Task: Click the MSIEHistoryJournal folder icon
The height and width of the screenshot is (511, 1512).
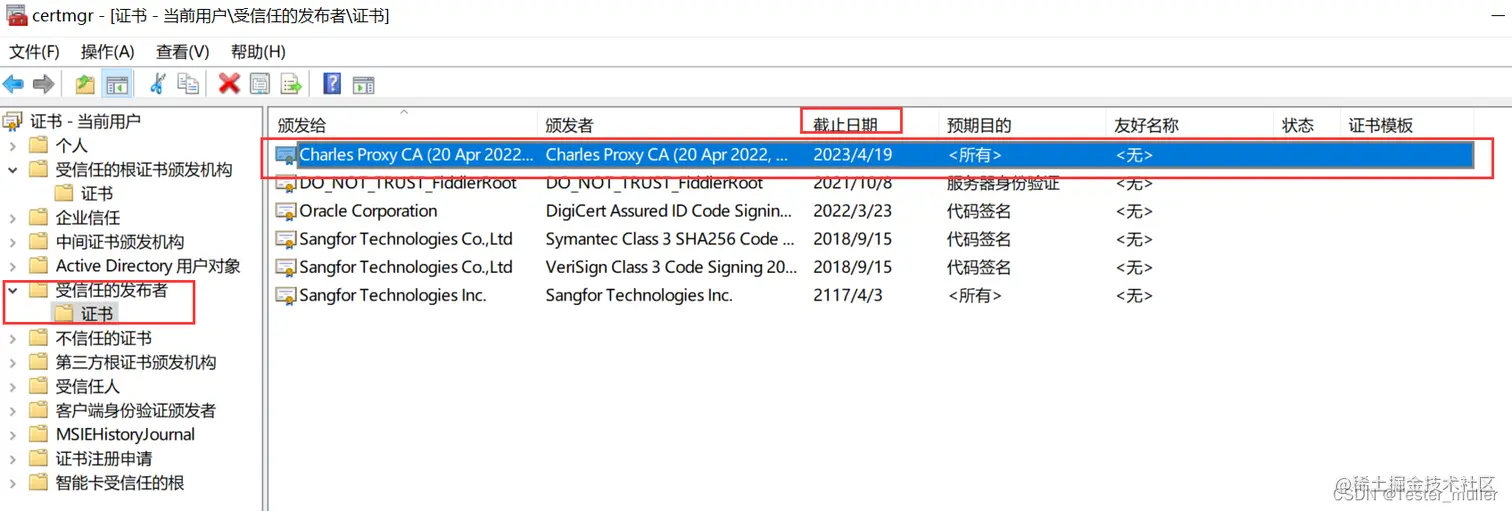Action: (x=39, y=434)
